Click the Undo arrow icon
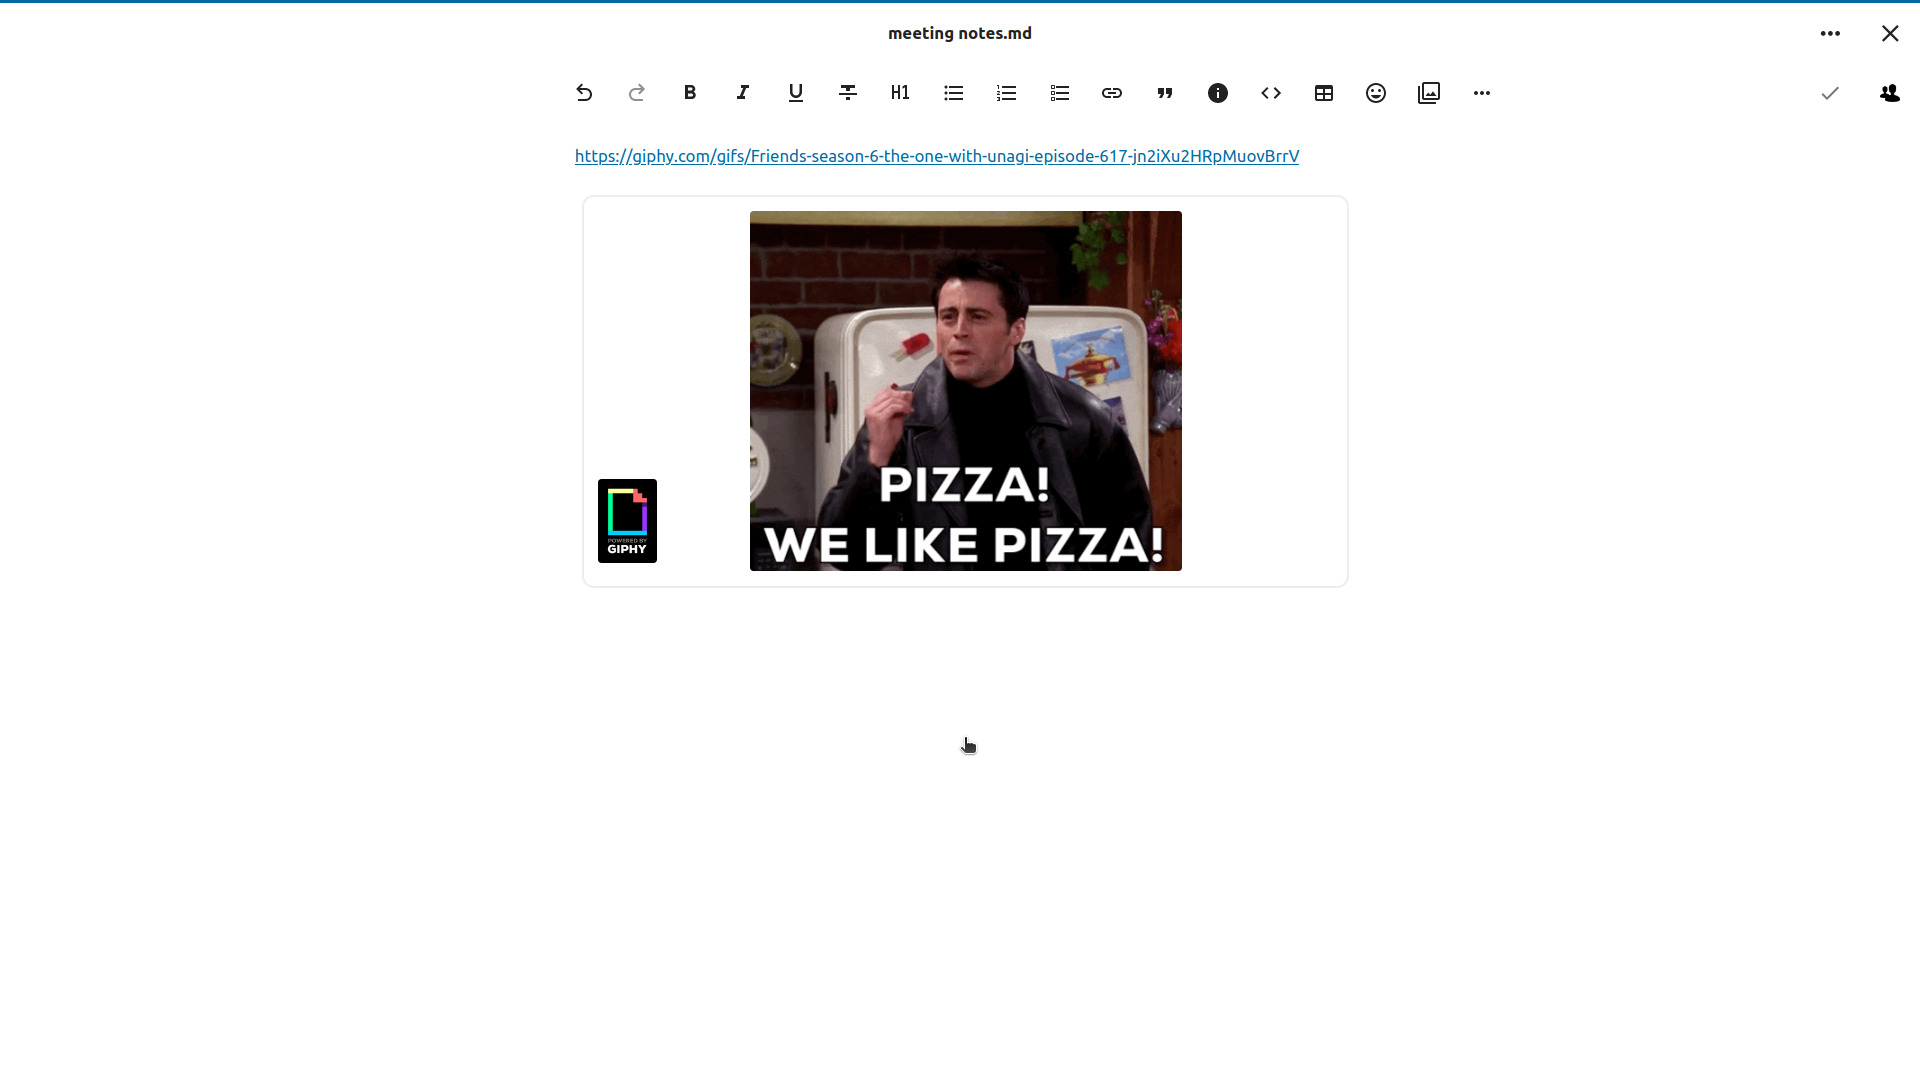The image size is (1920, 1080). [x=584, y=93]
